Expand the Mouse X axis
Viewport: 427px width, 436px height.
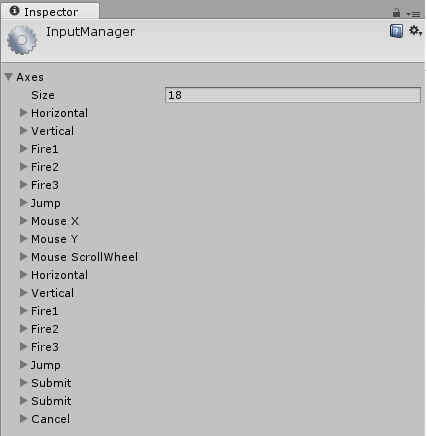[x=23, y=221]
